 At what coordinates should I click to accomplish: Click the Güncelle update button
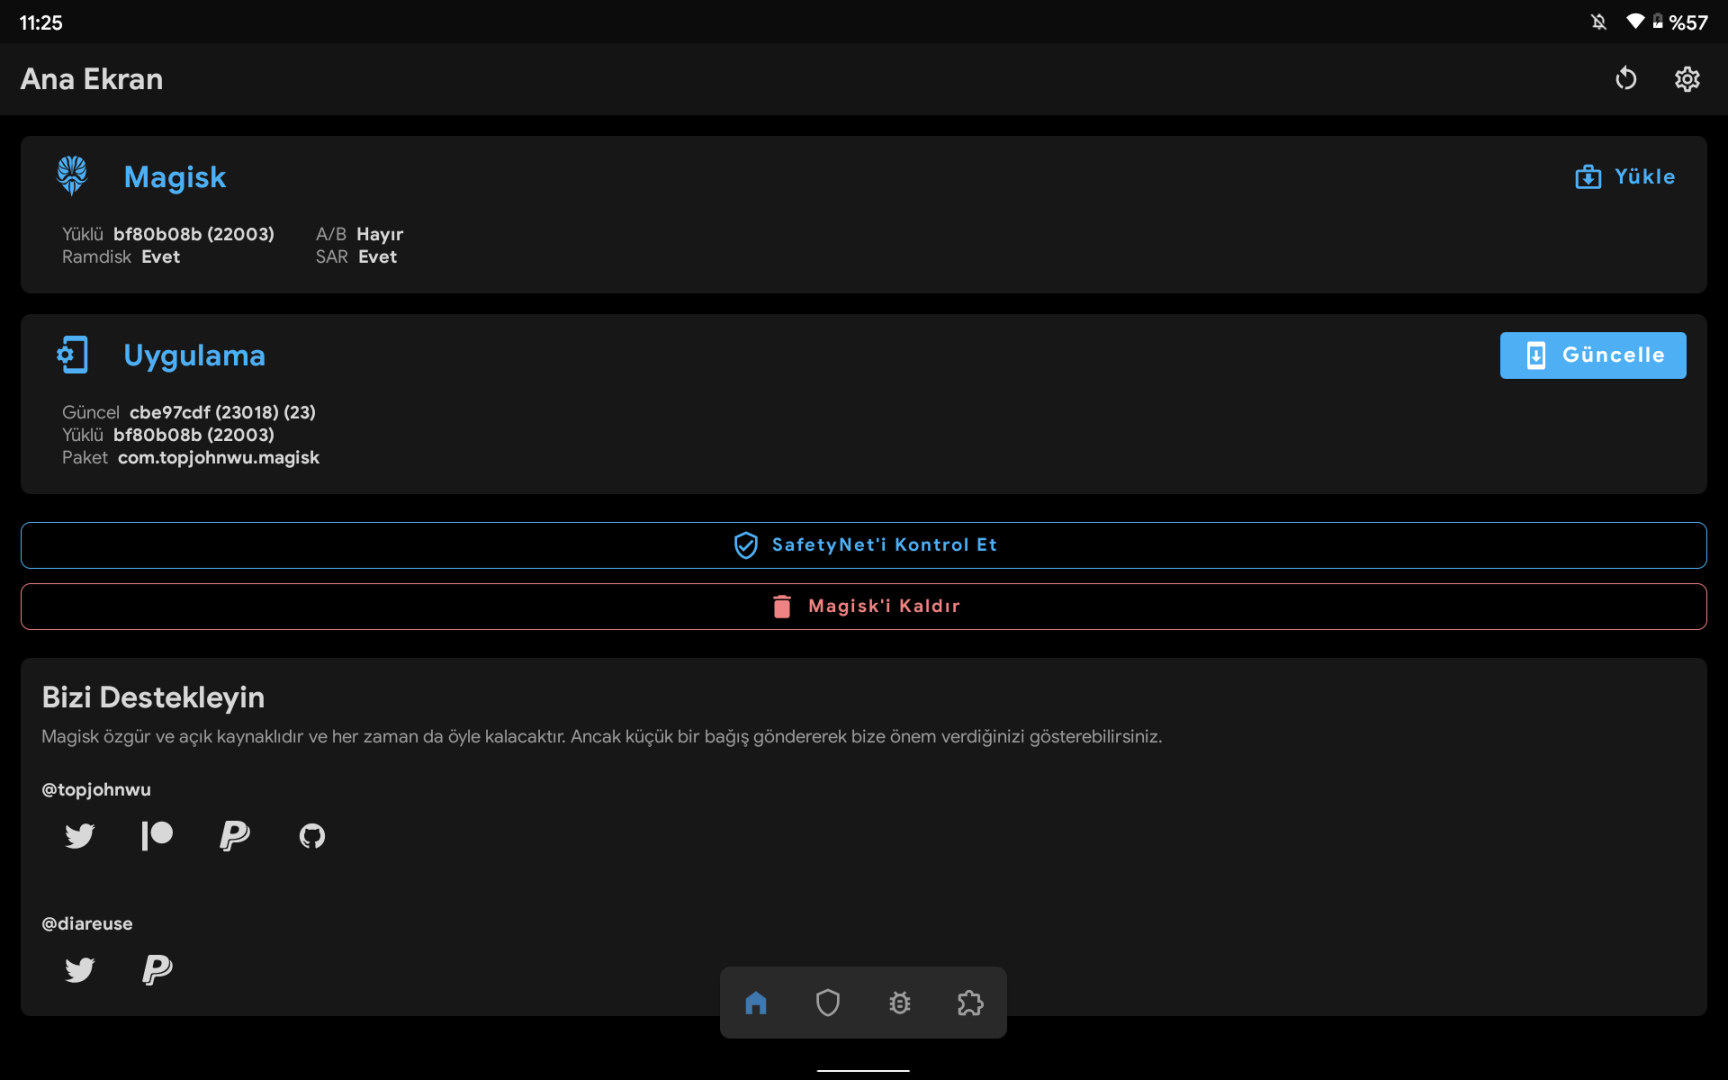tap(1593, 355)
